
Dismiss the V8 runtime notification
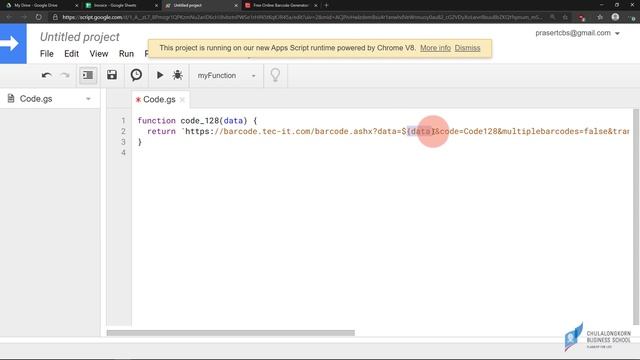pyautogui.click(x=467, y=48)
